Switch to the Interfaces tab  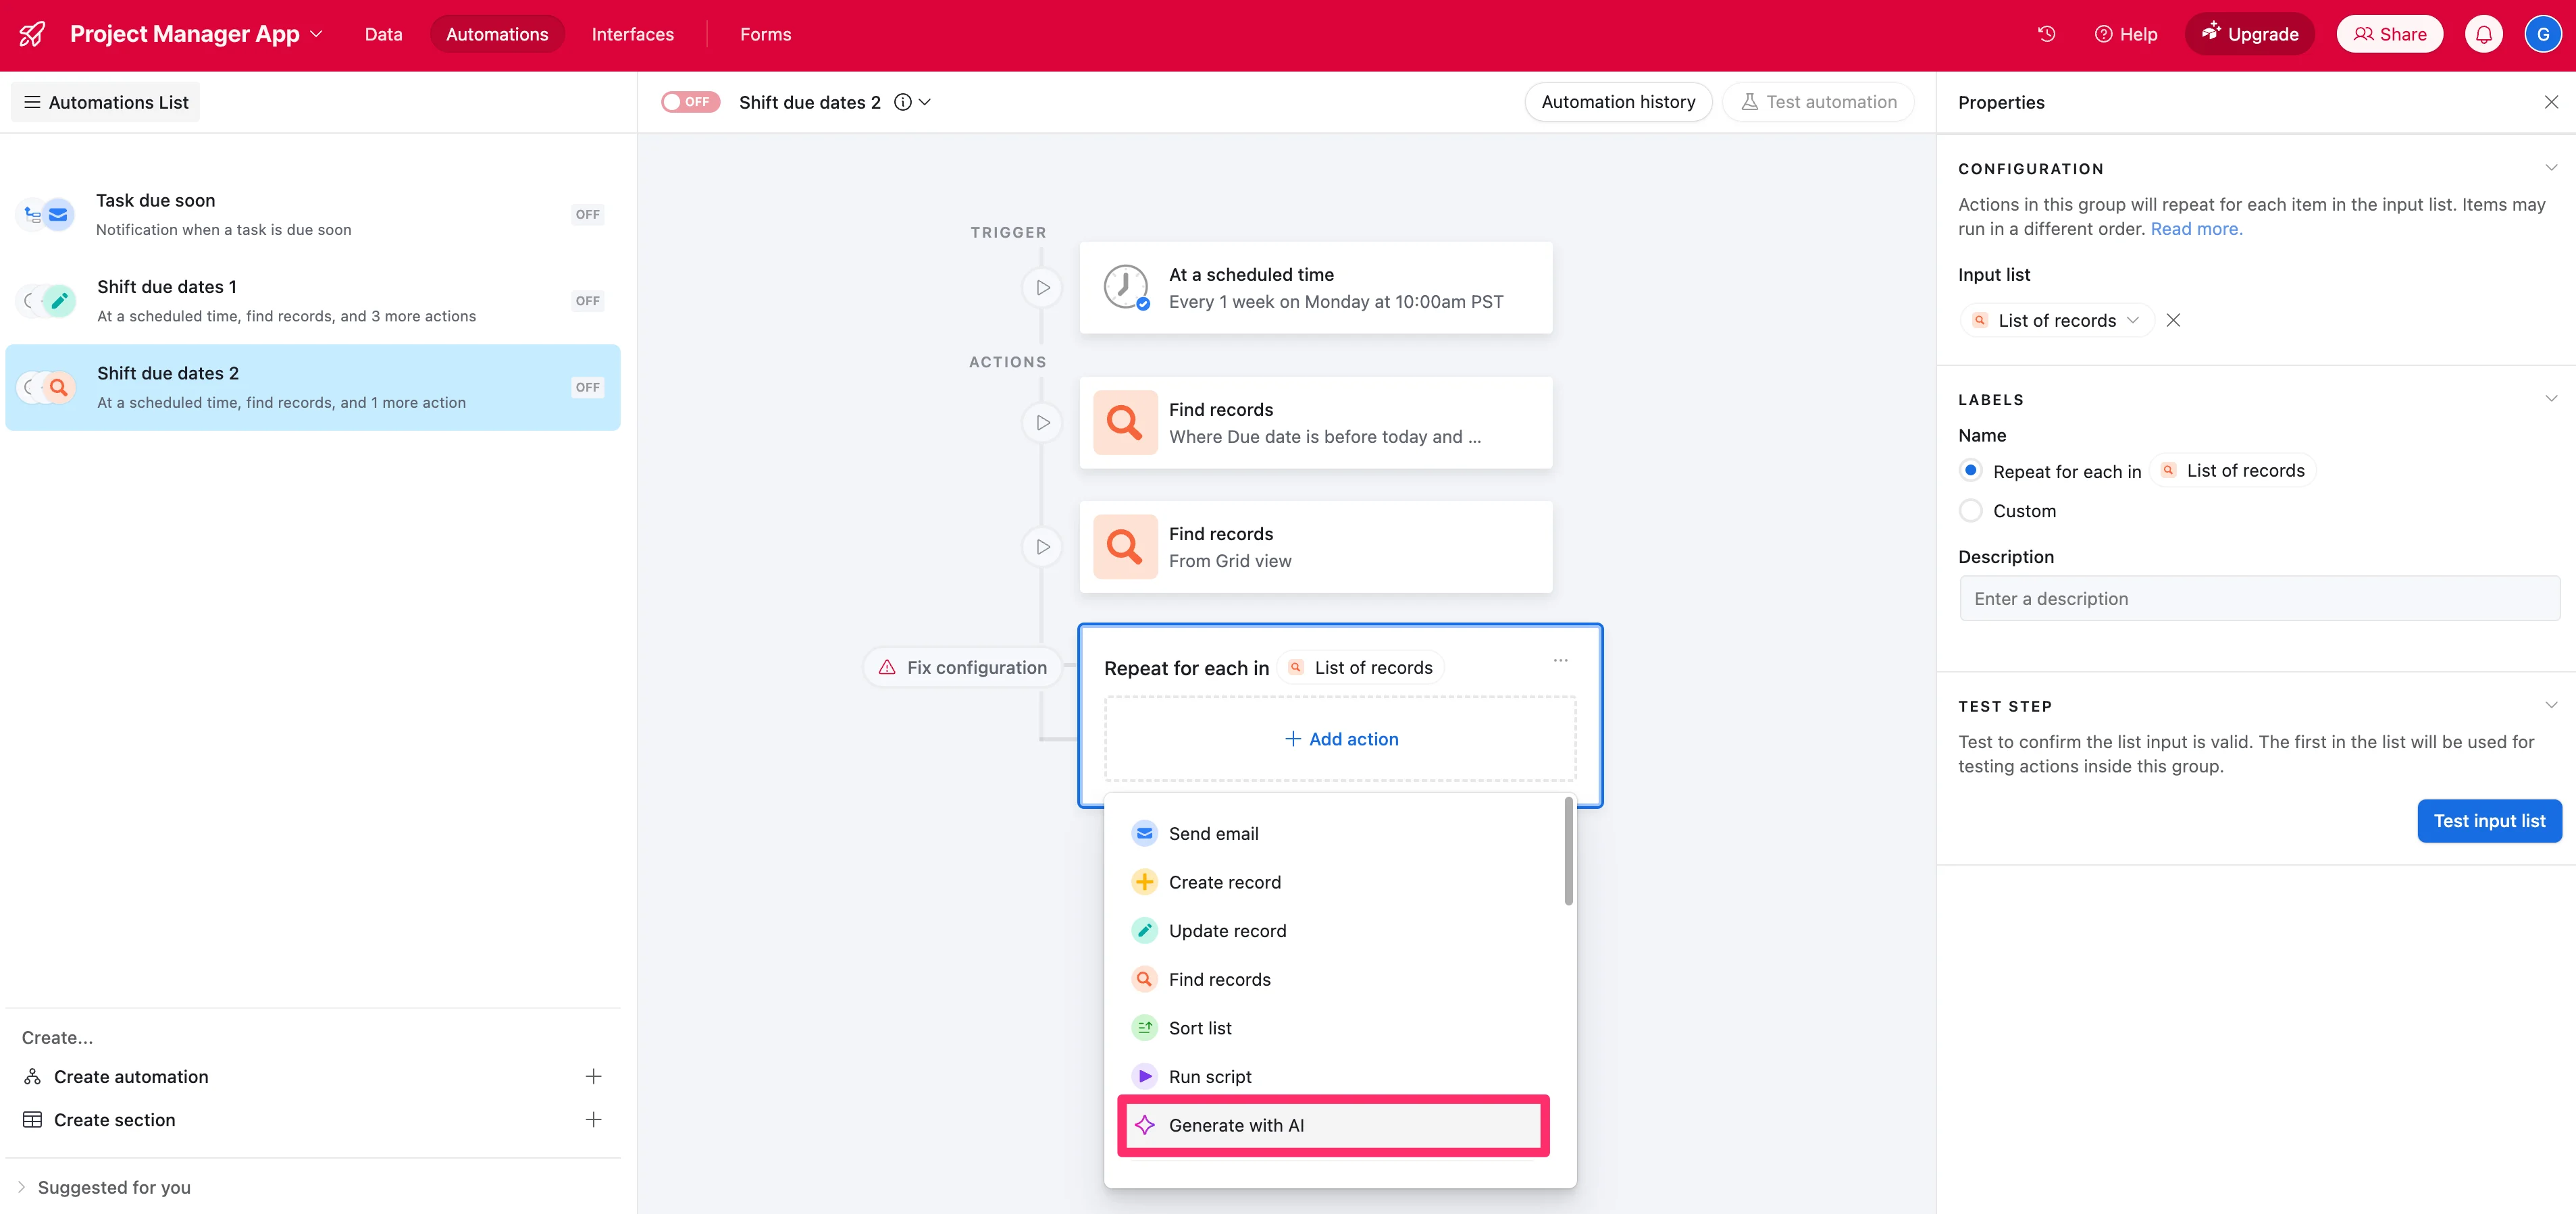(632, 34)
